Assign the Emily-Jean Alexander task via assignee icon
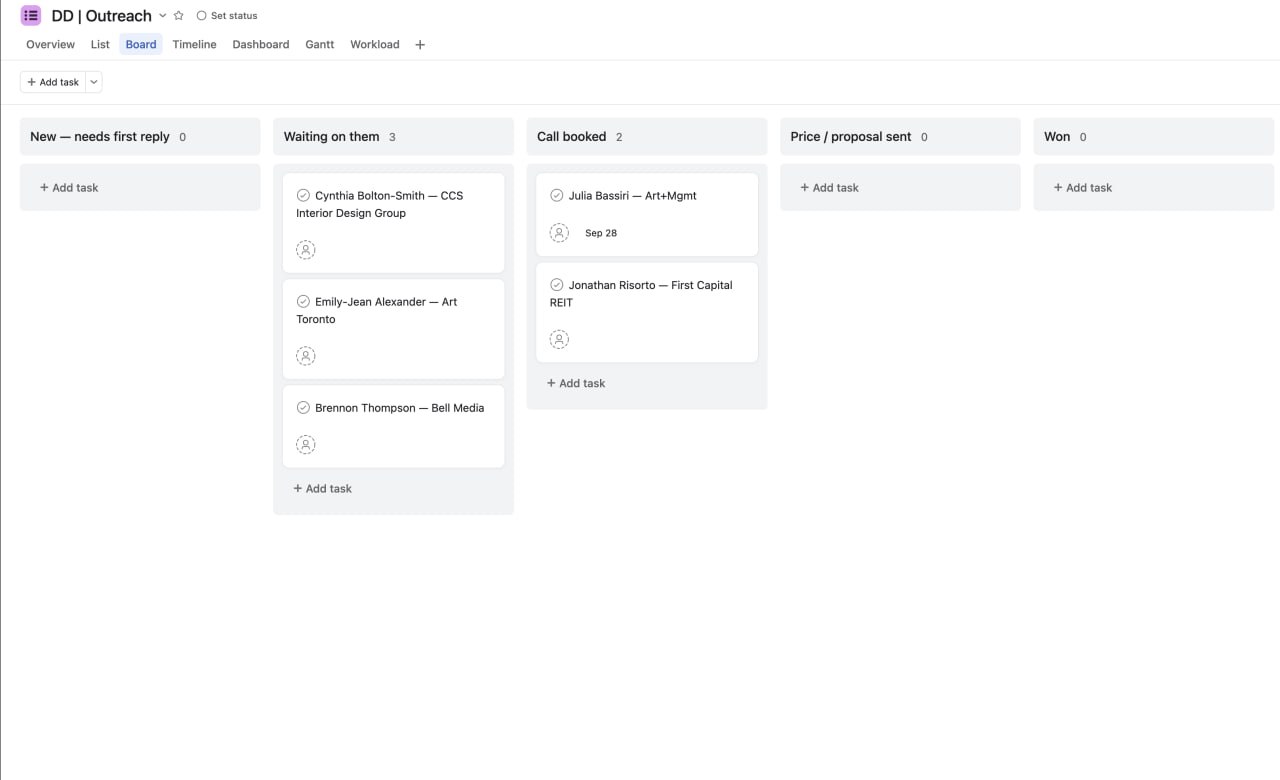The image size is (1280, 780). 306,356
